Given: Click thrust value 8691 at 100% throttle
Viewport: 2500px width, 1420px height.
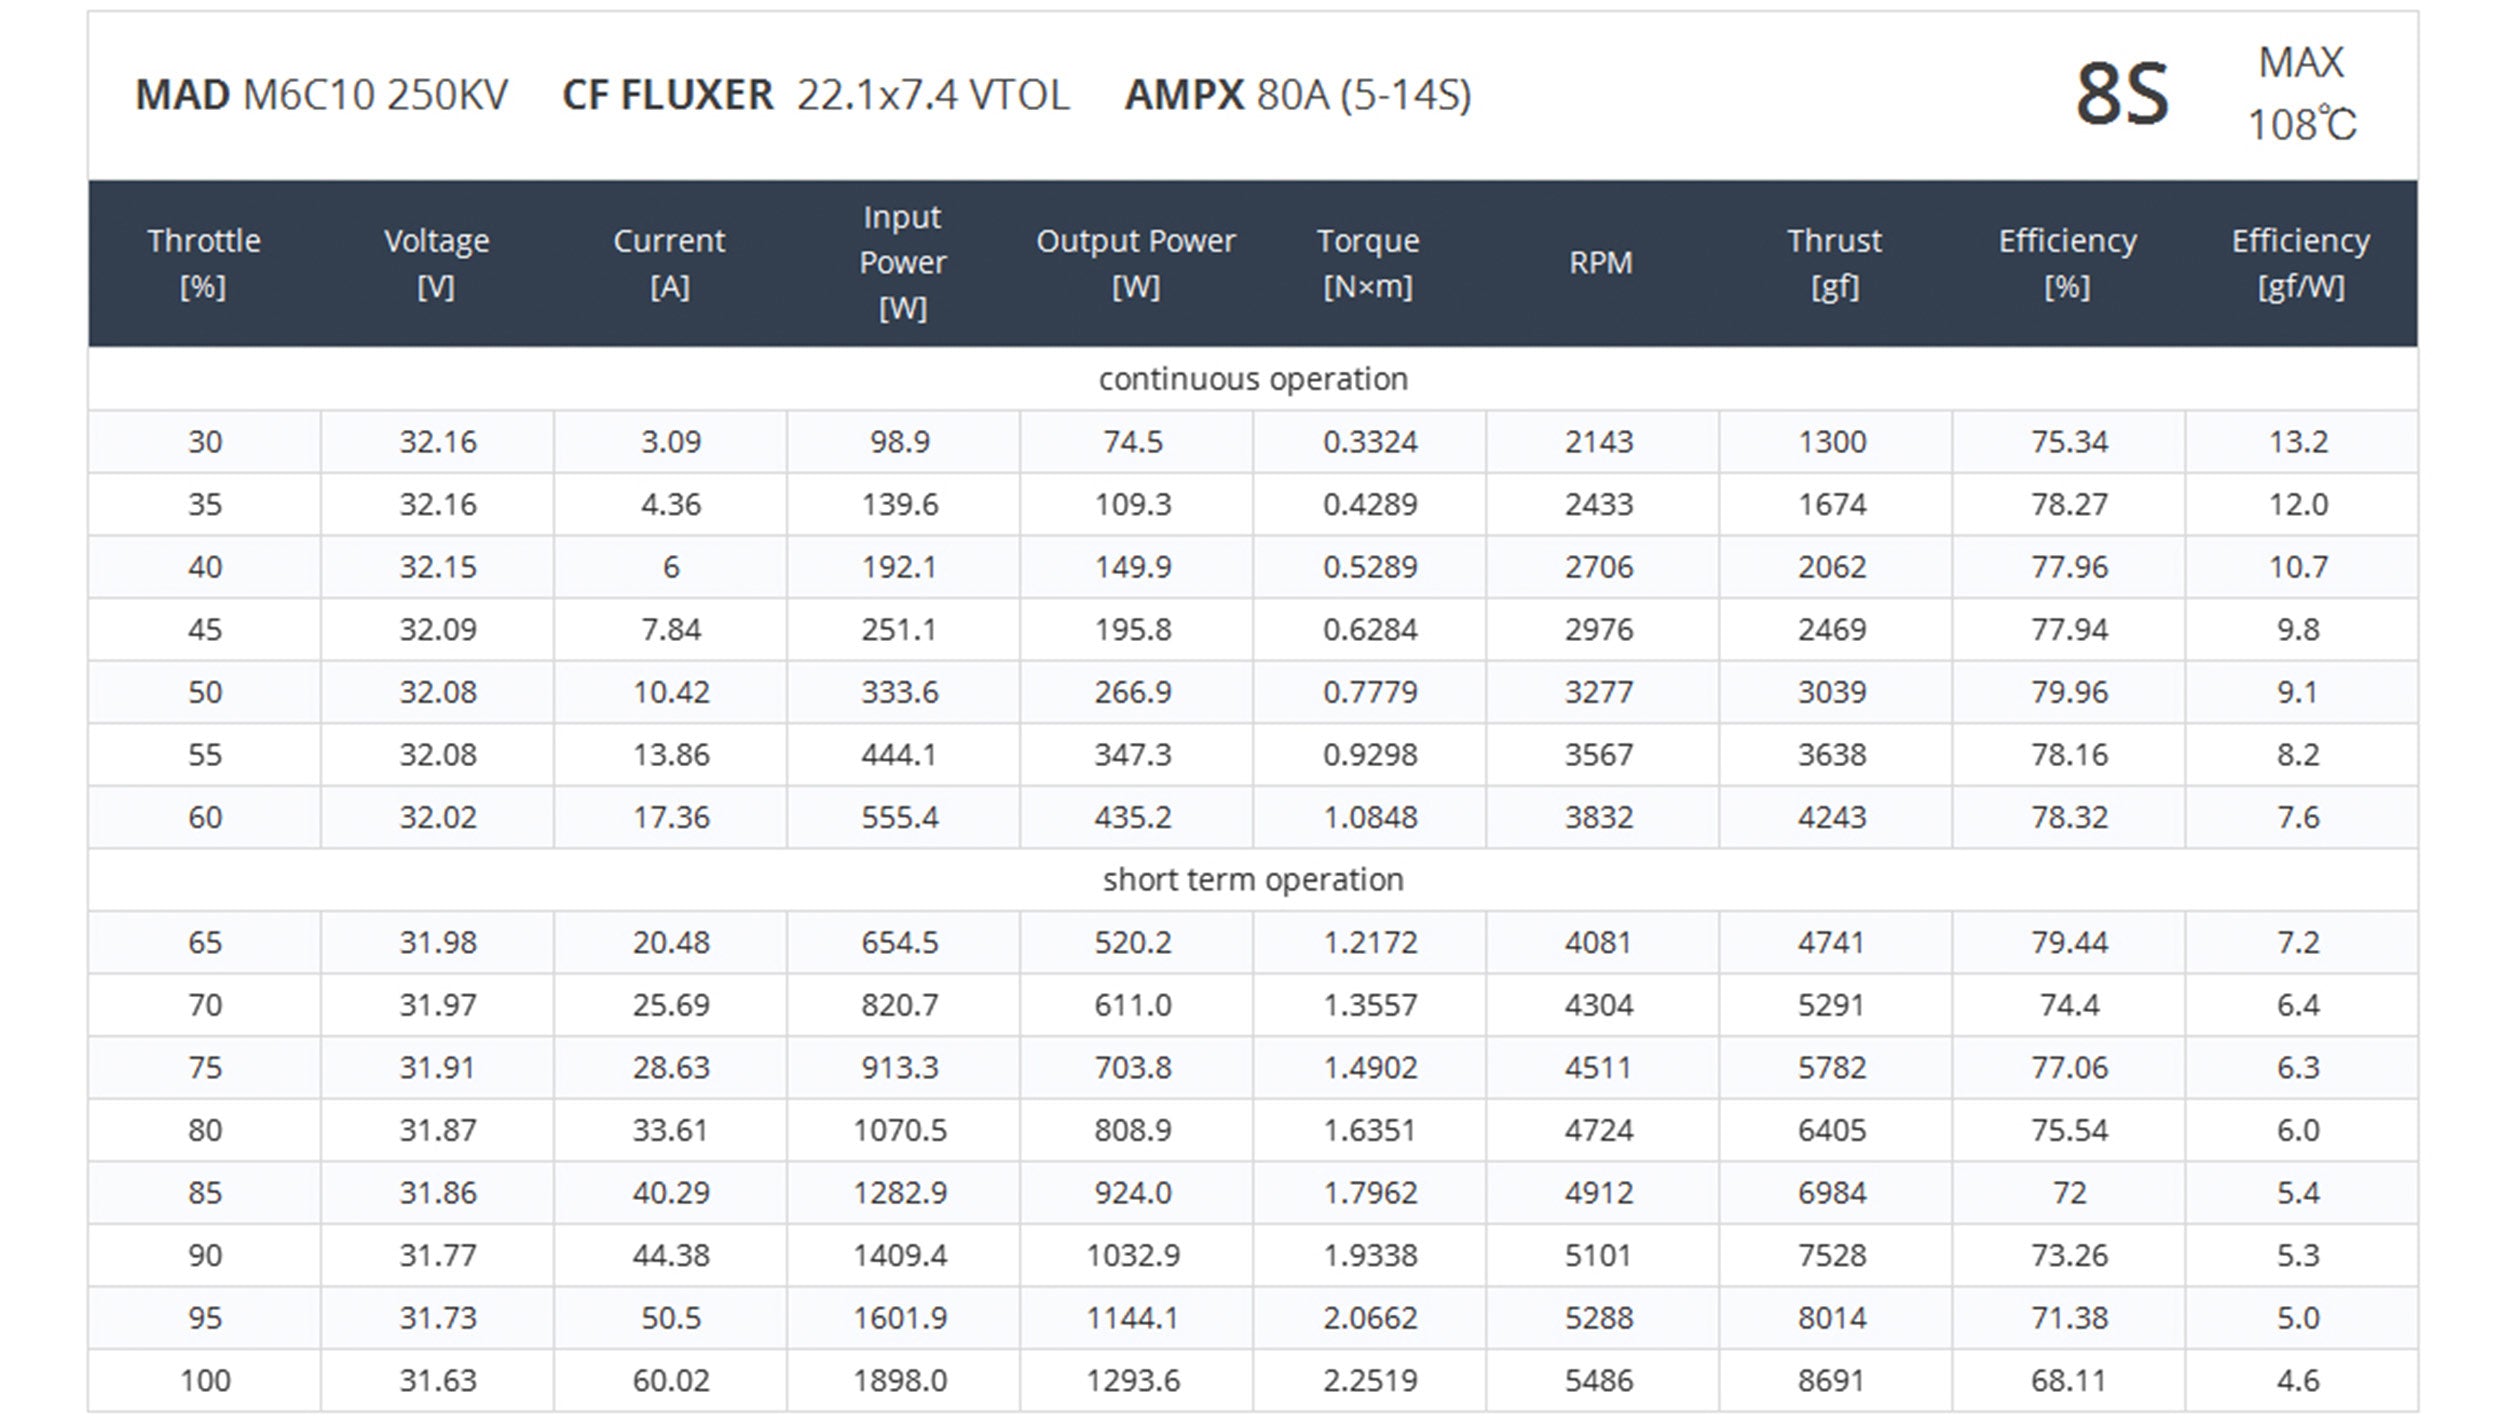Looking at the screenshot, I should click(x=1831, y=1381).
